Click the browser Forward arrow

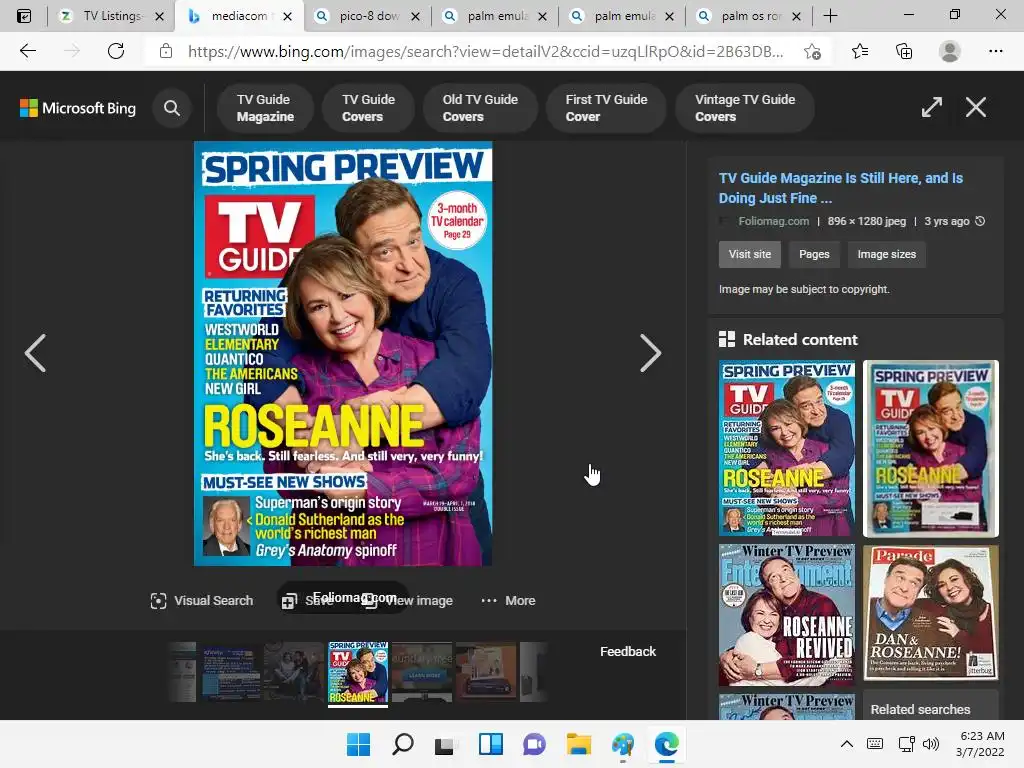tap(72, 51)
